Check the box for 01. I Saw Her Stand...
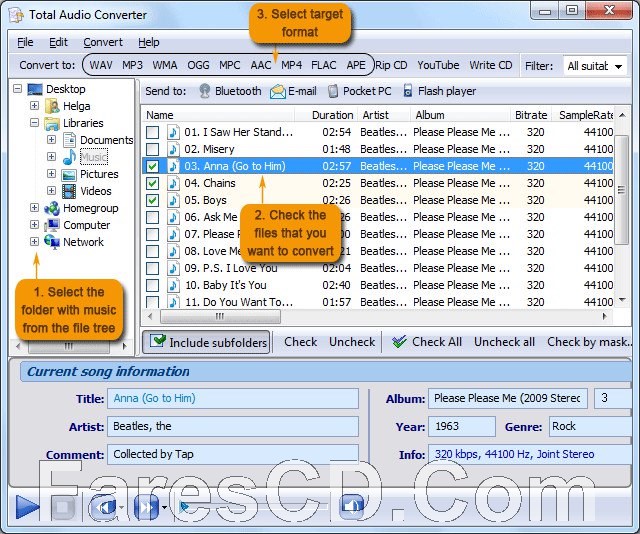 point(153,132)
